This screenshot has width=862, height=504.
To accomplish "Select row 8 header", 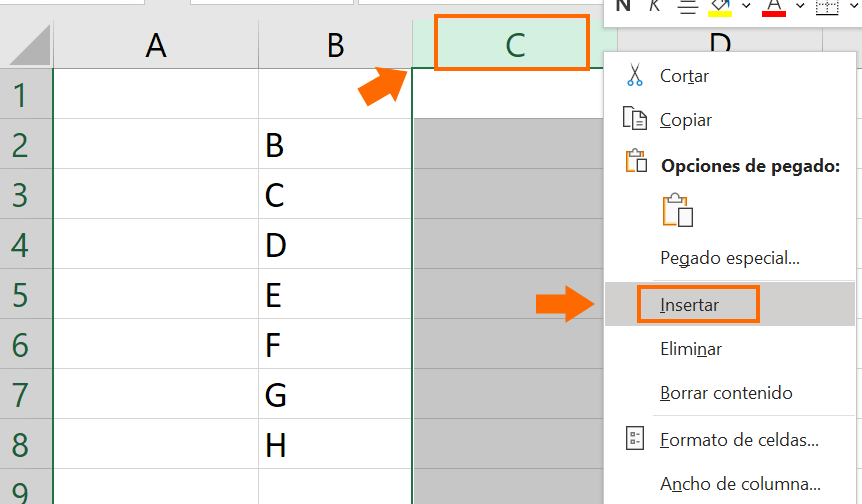I will pos(26,444).
